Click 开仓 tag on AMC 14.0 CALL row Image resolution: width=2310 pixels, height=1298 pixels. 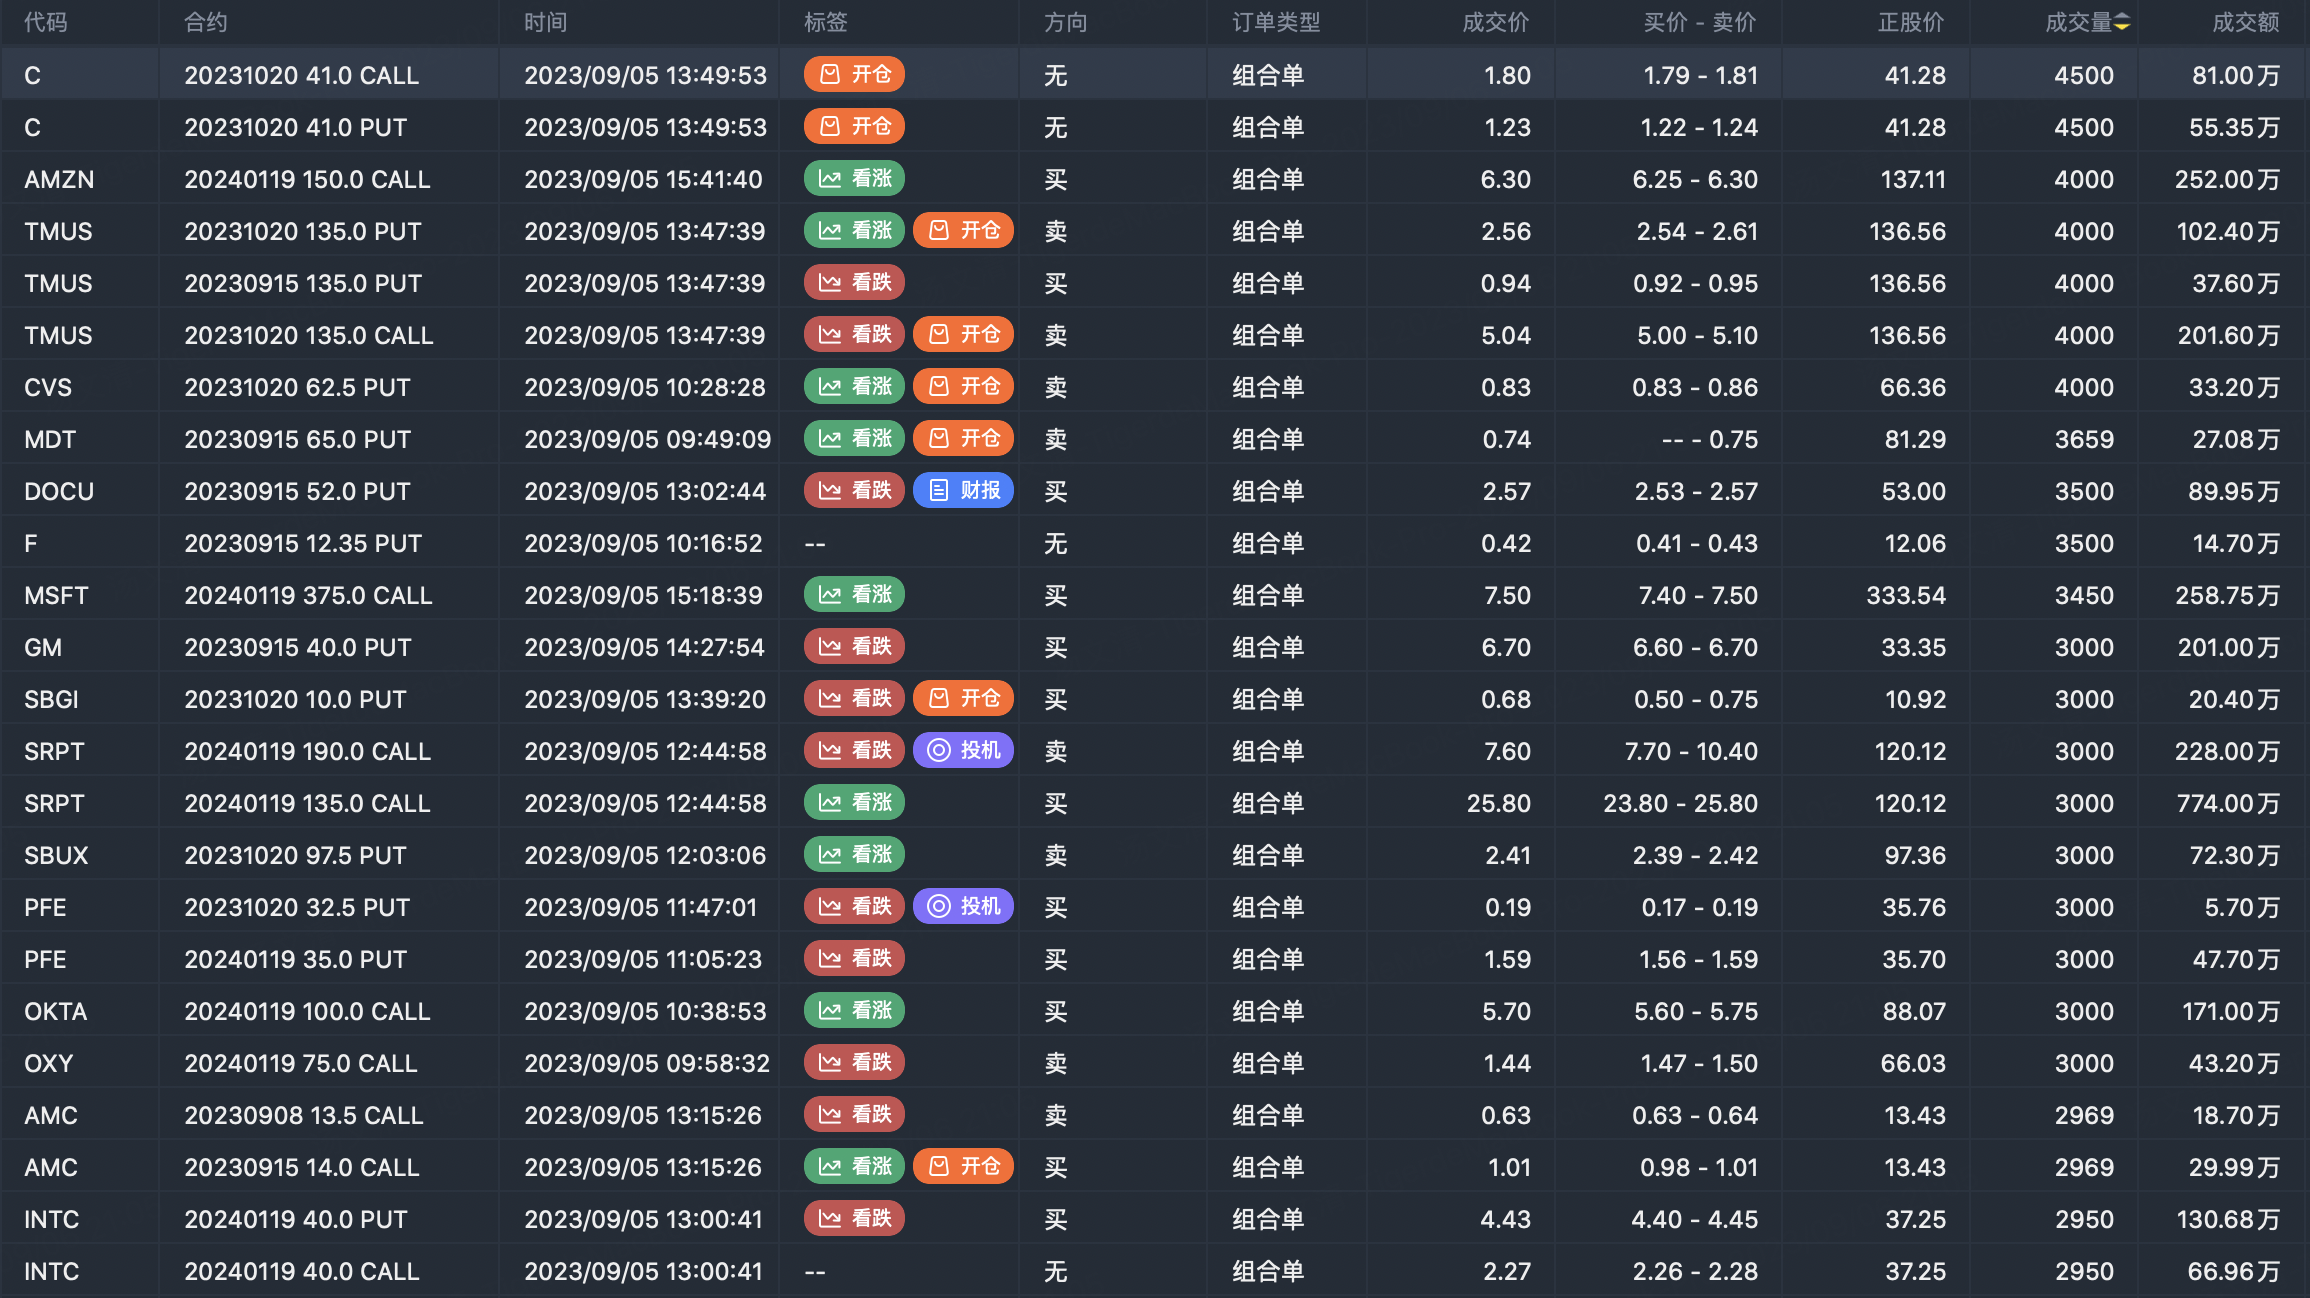coord(964,1167)
